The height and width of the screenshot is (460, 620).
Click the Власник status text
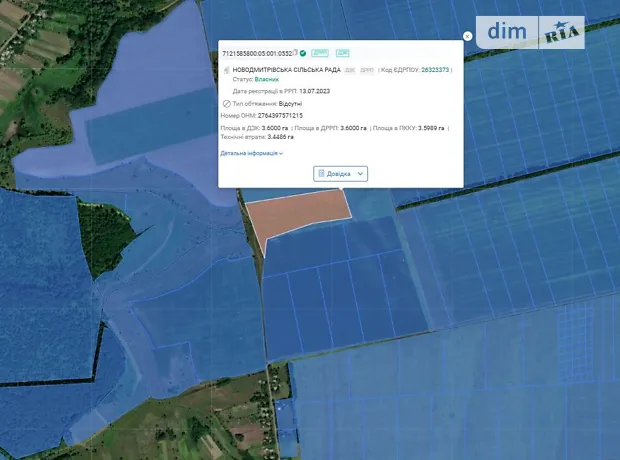coord(266,79)
